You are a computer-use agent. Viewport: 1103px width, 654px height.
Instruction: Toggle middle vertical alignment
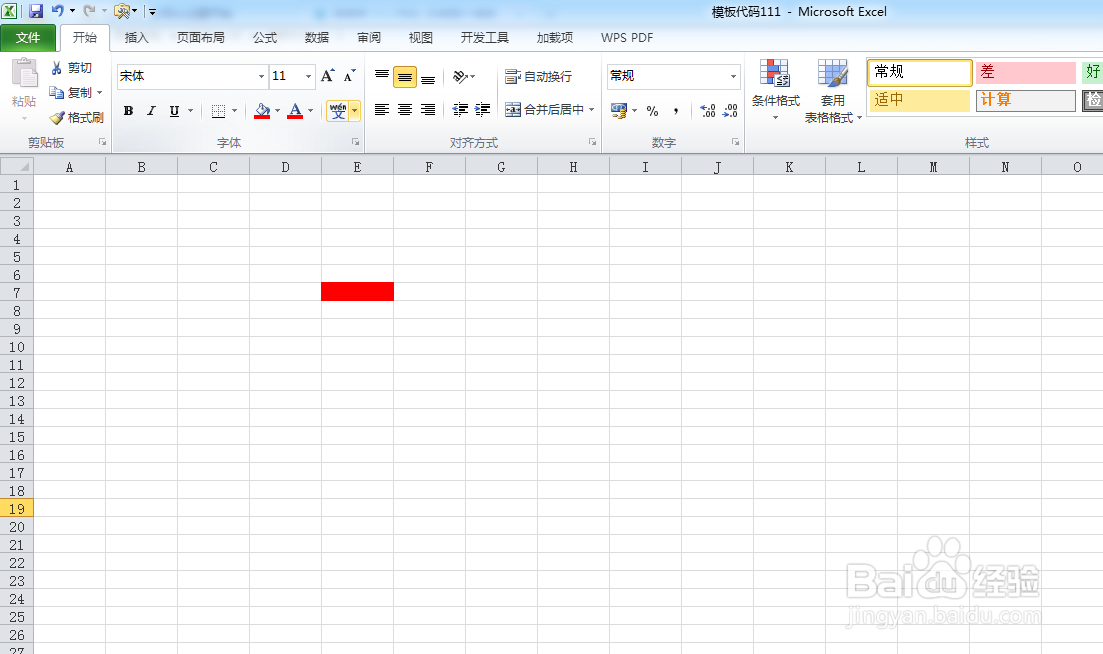pos(404,76)
